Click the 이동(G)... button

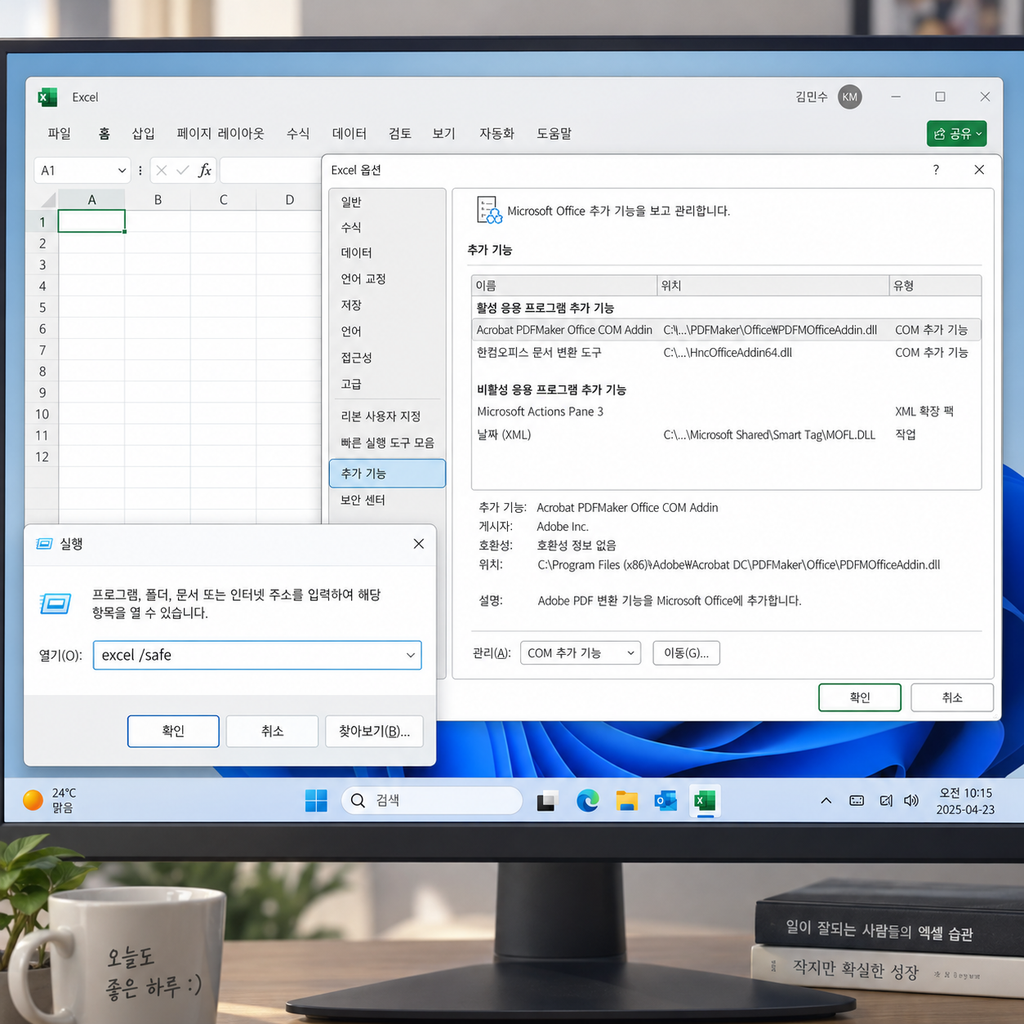(686, 653)
